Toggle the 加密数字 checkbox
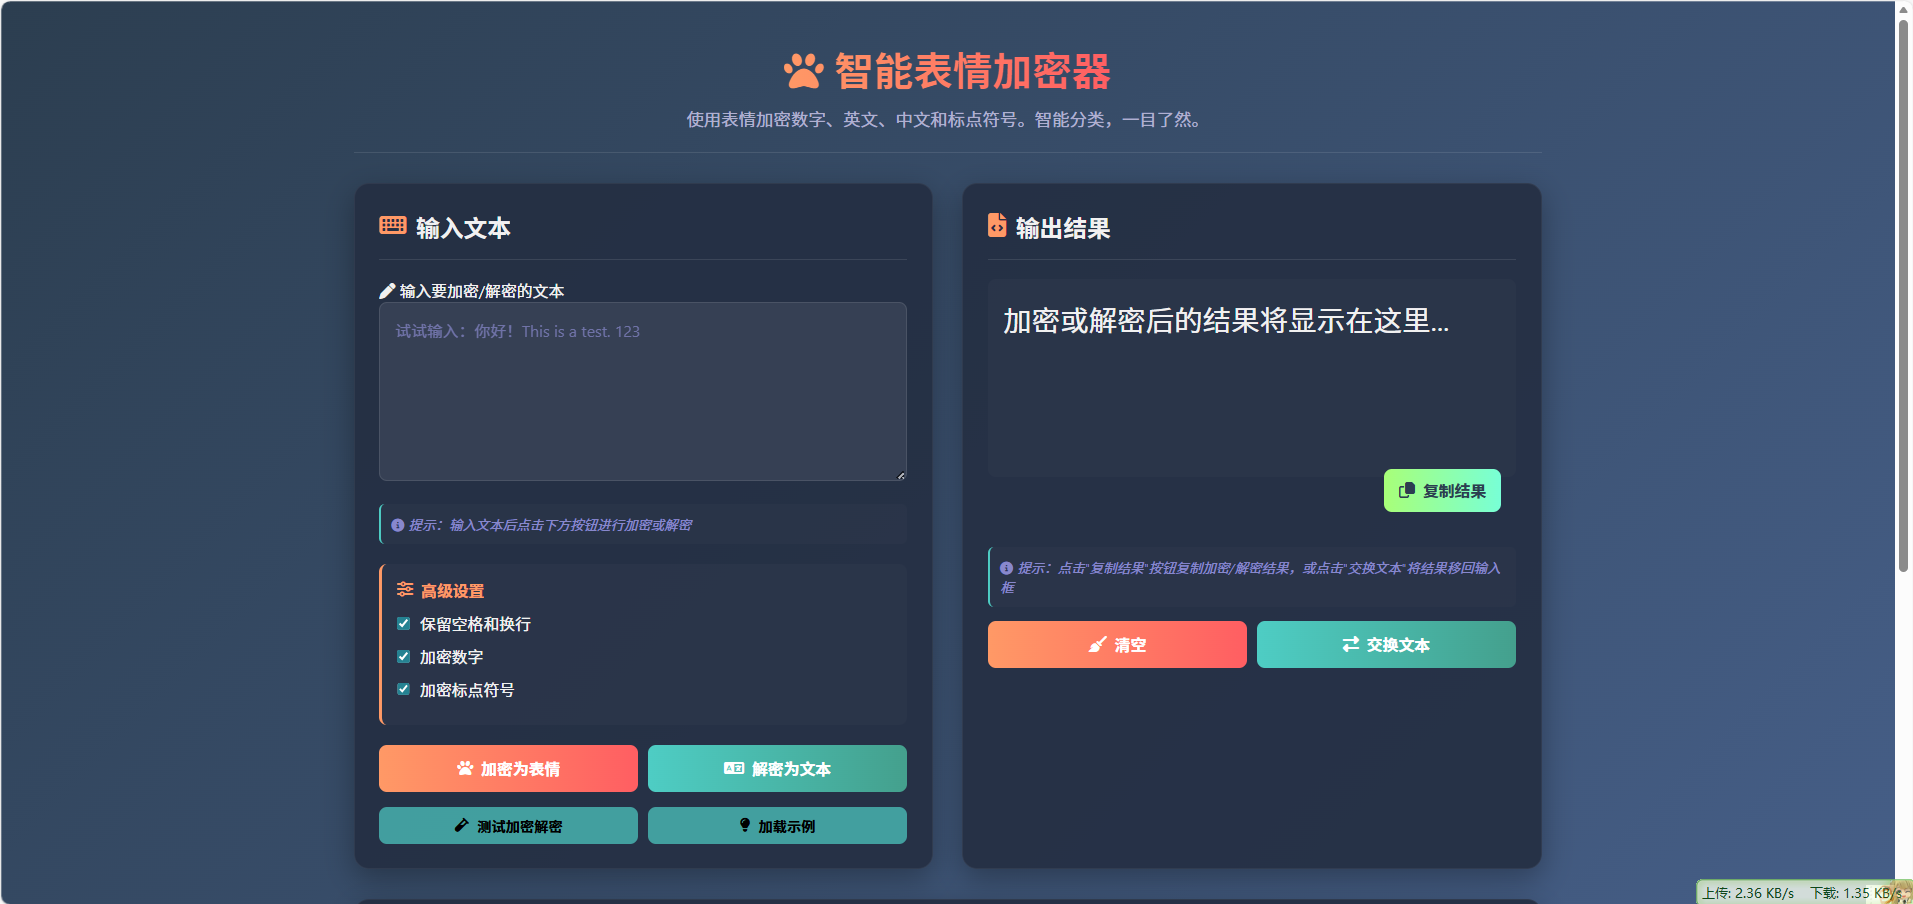Screen dimensions: 1913x904 coord(404,656)
